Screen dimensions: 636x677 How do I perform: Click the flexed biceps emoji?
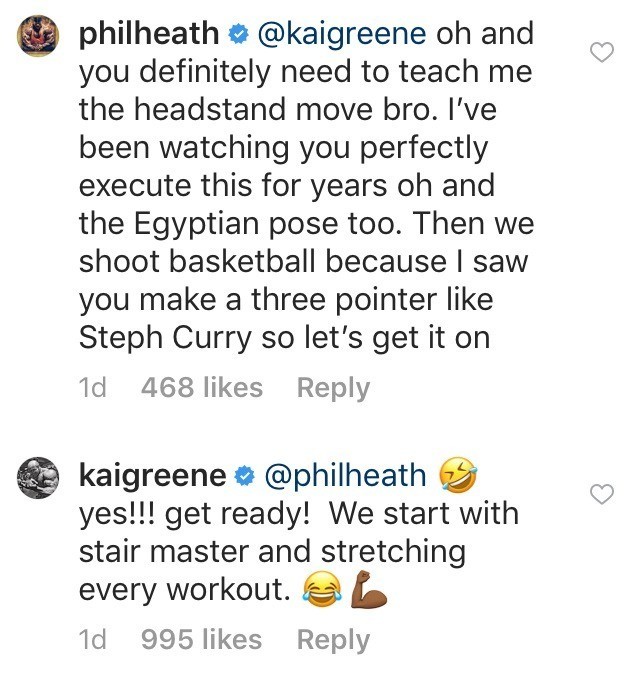point(367,590)
